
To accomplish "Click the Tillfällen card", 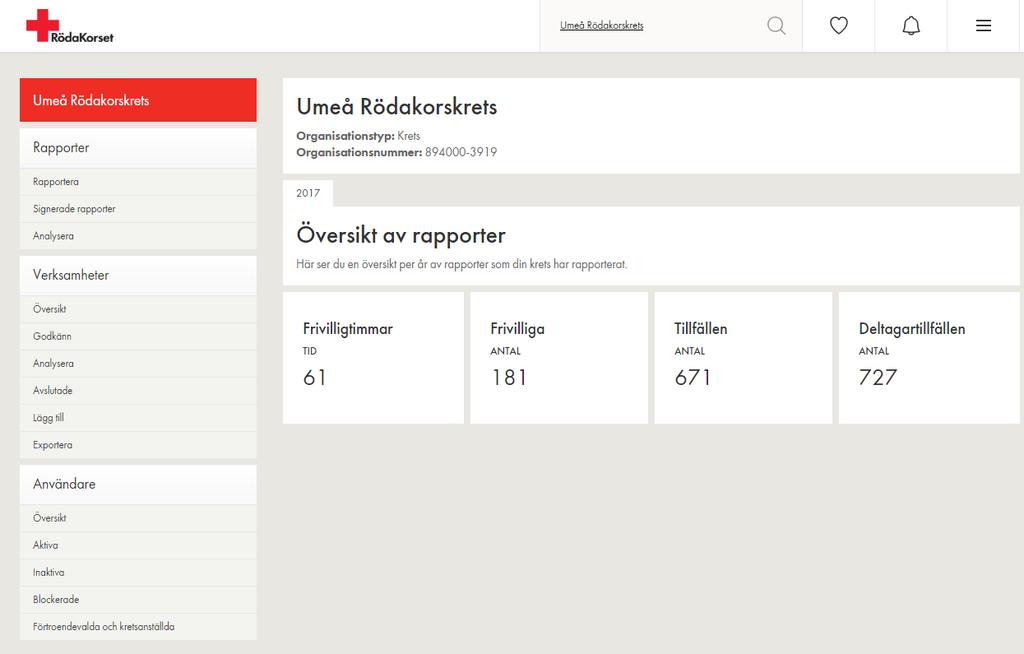I will pos(743,357).
